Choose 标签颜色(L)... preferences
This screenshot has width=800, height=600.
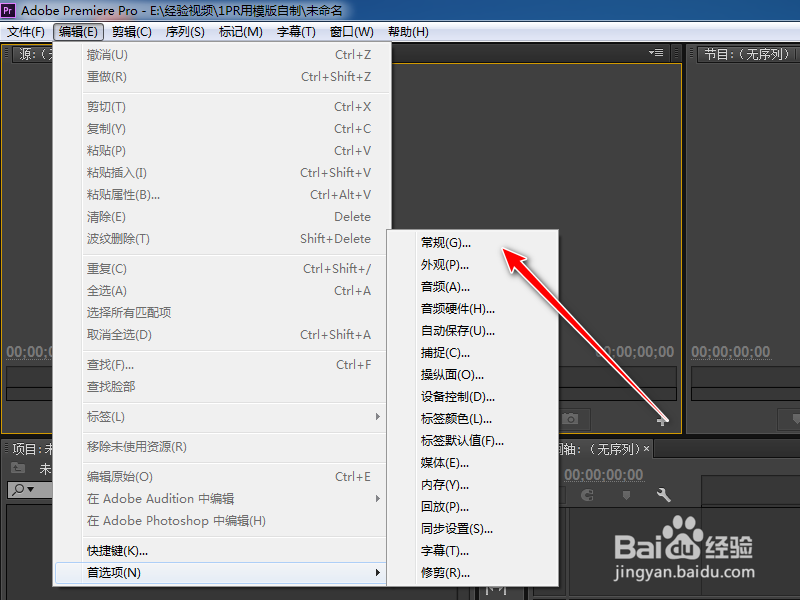tap(472, 419)
